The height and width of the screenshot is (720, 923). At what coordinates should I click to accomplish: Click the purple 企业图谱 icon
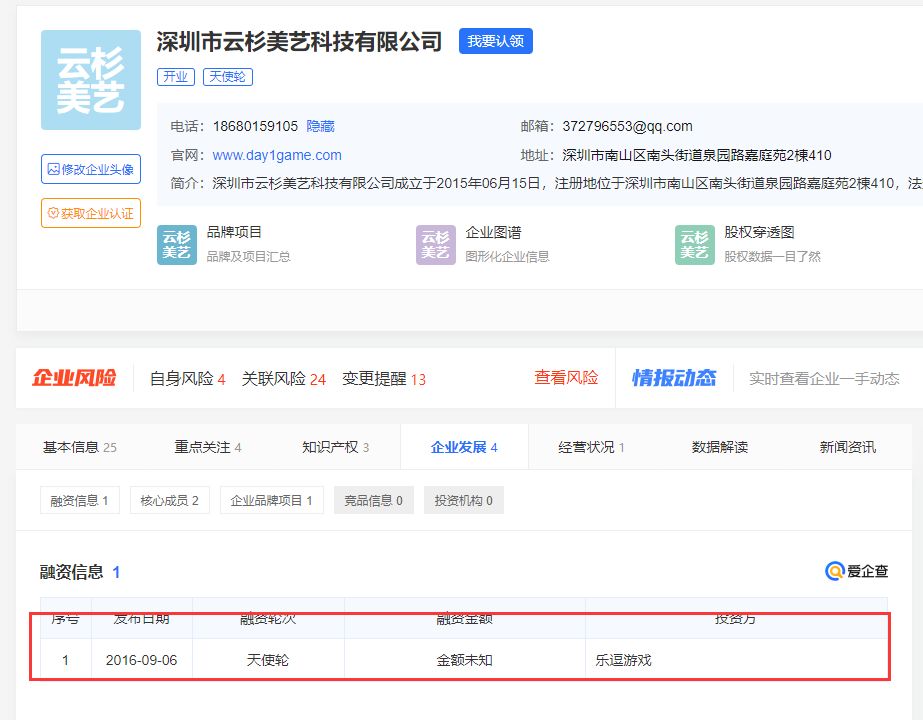436,245
